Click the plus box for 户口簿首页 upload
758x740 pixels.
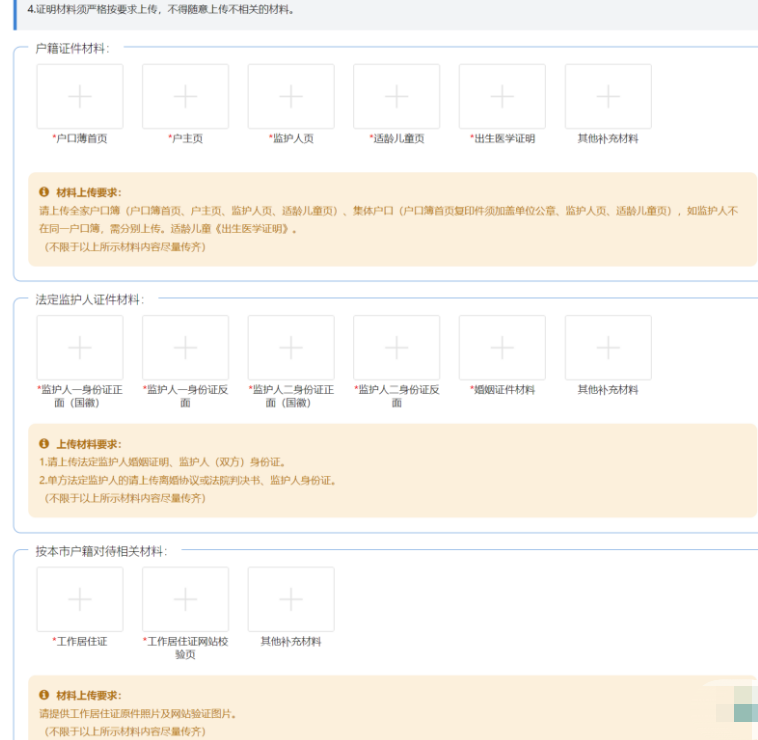(x=80, y=97)
